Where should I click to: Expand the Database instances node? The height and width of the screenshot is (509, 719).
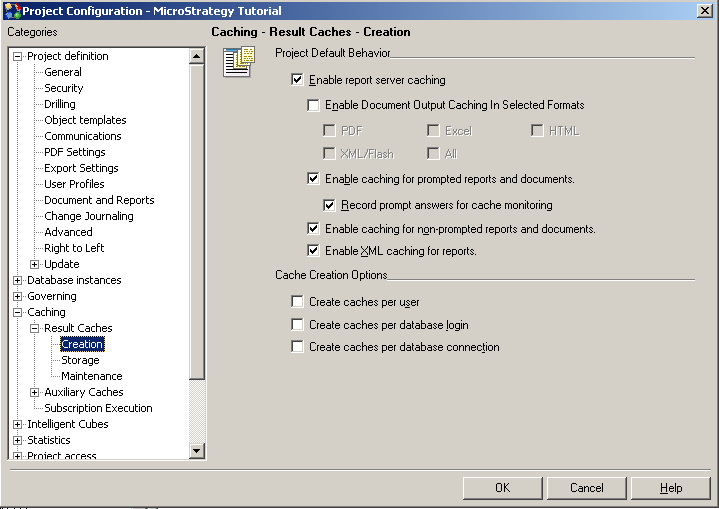(17, 280)
